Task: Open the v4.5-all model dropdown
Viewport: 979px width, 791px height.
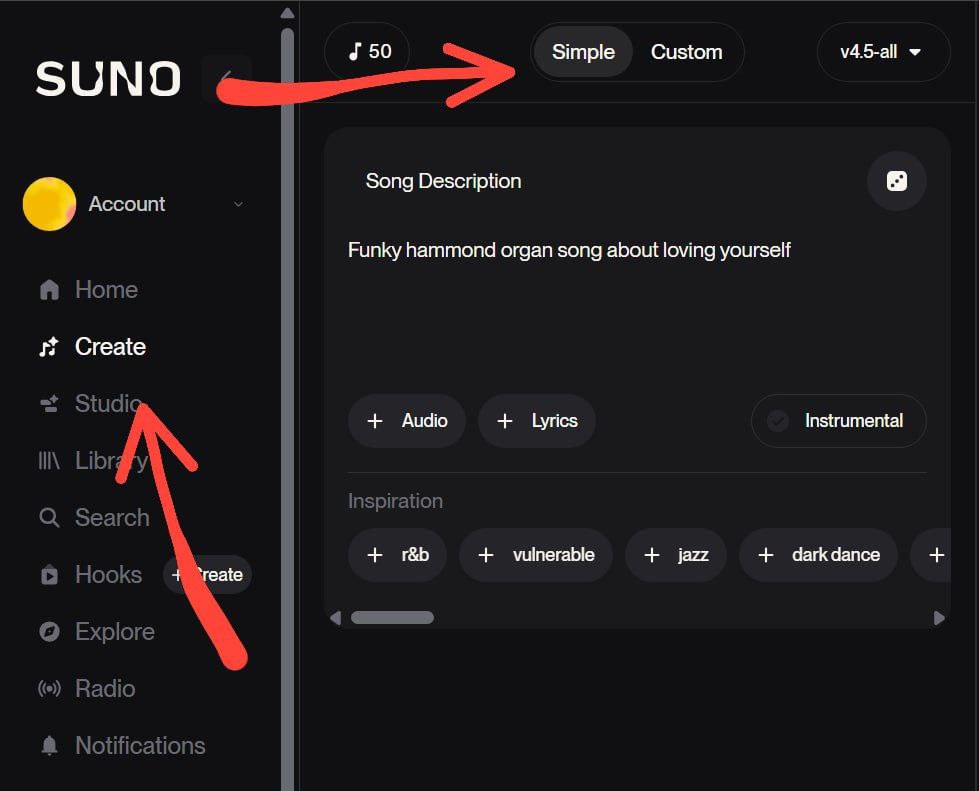Action: [883, 52]
